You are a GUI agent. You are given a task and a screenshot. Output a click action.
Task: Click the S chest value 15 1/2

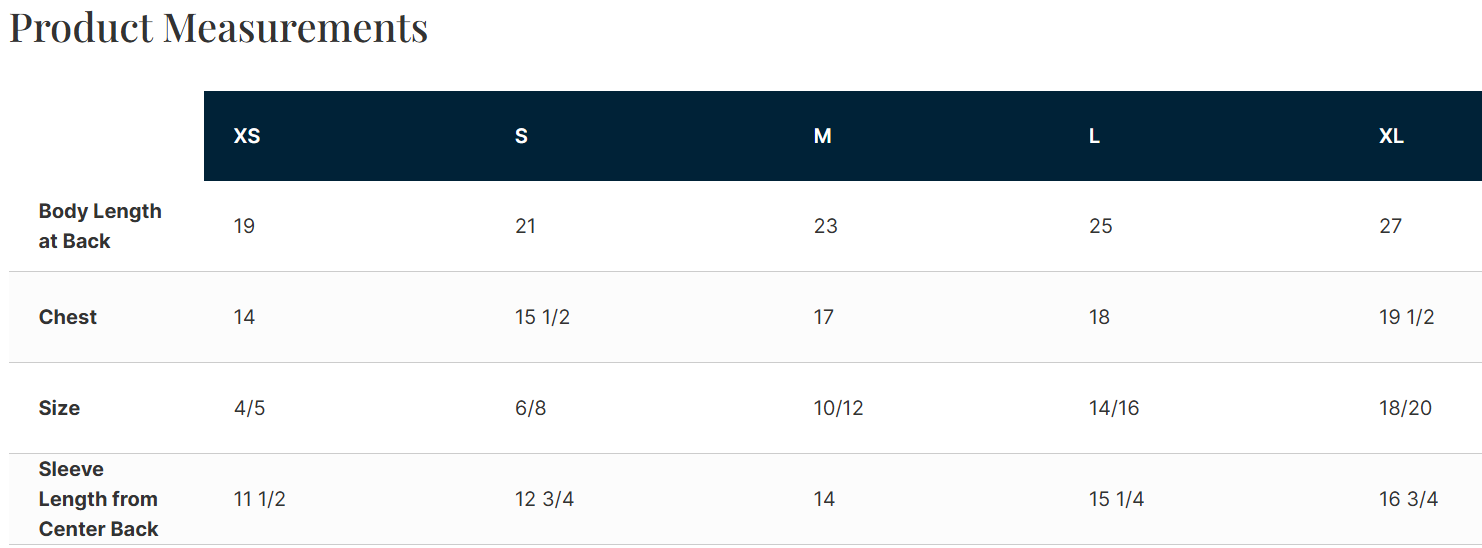[542, 317]
